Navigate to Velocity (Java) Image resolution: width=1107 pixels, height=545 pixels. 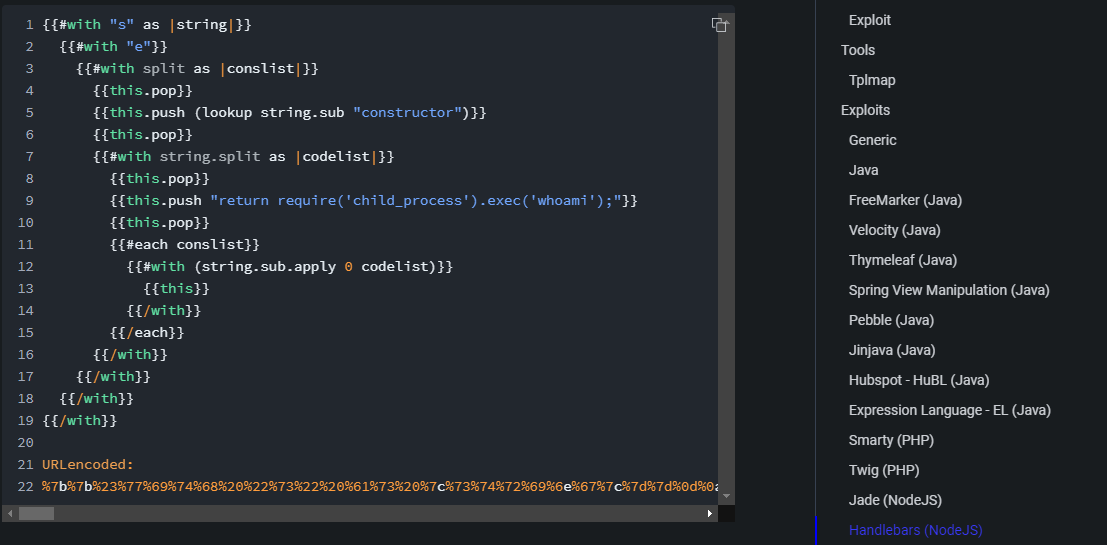point(894,230)
